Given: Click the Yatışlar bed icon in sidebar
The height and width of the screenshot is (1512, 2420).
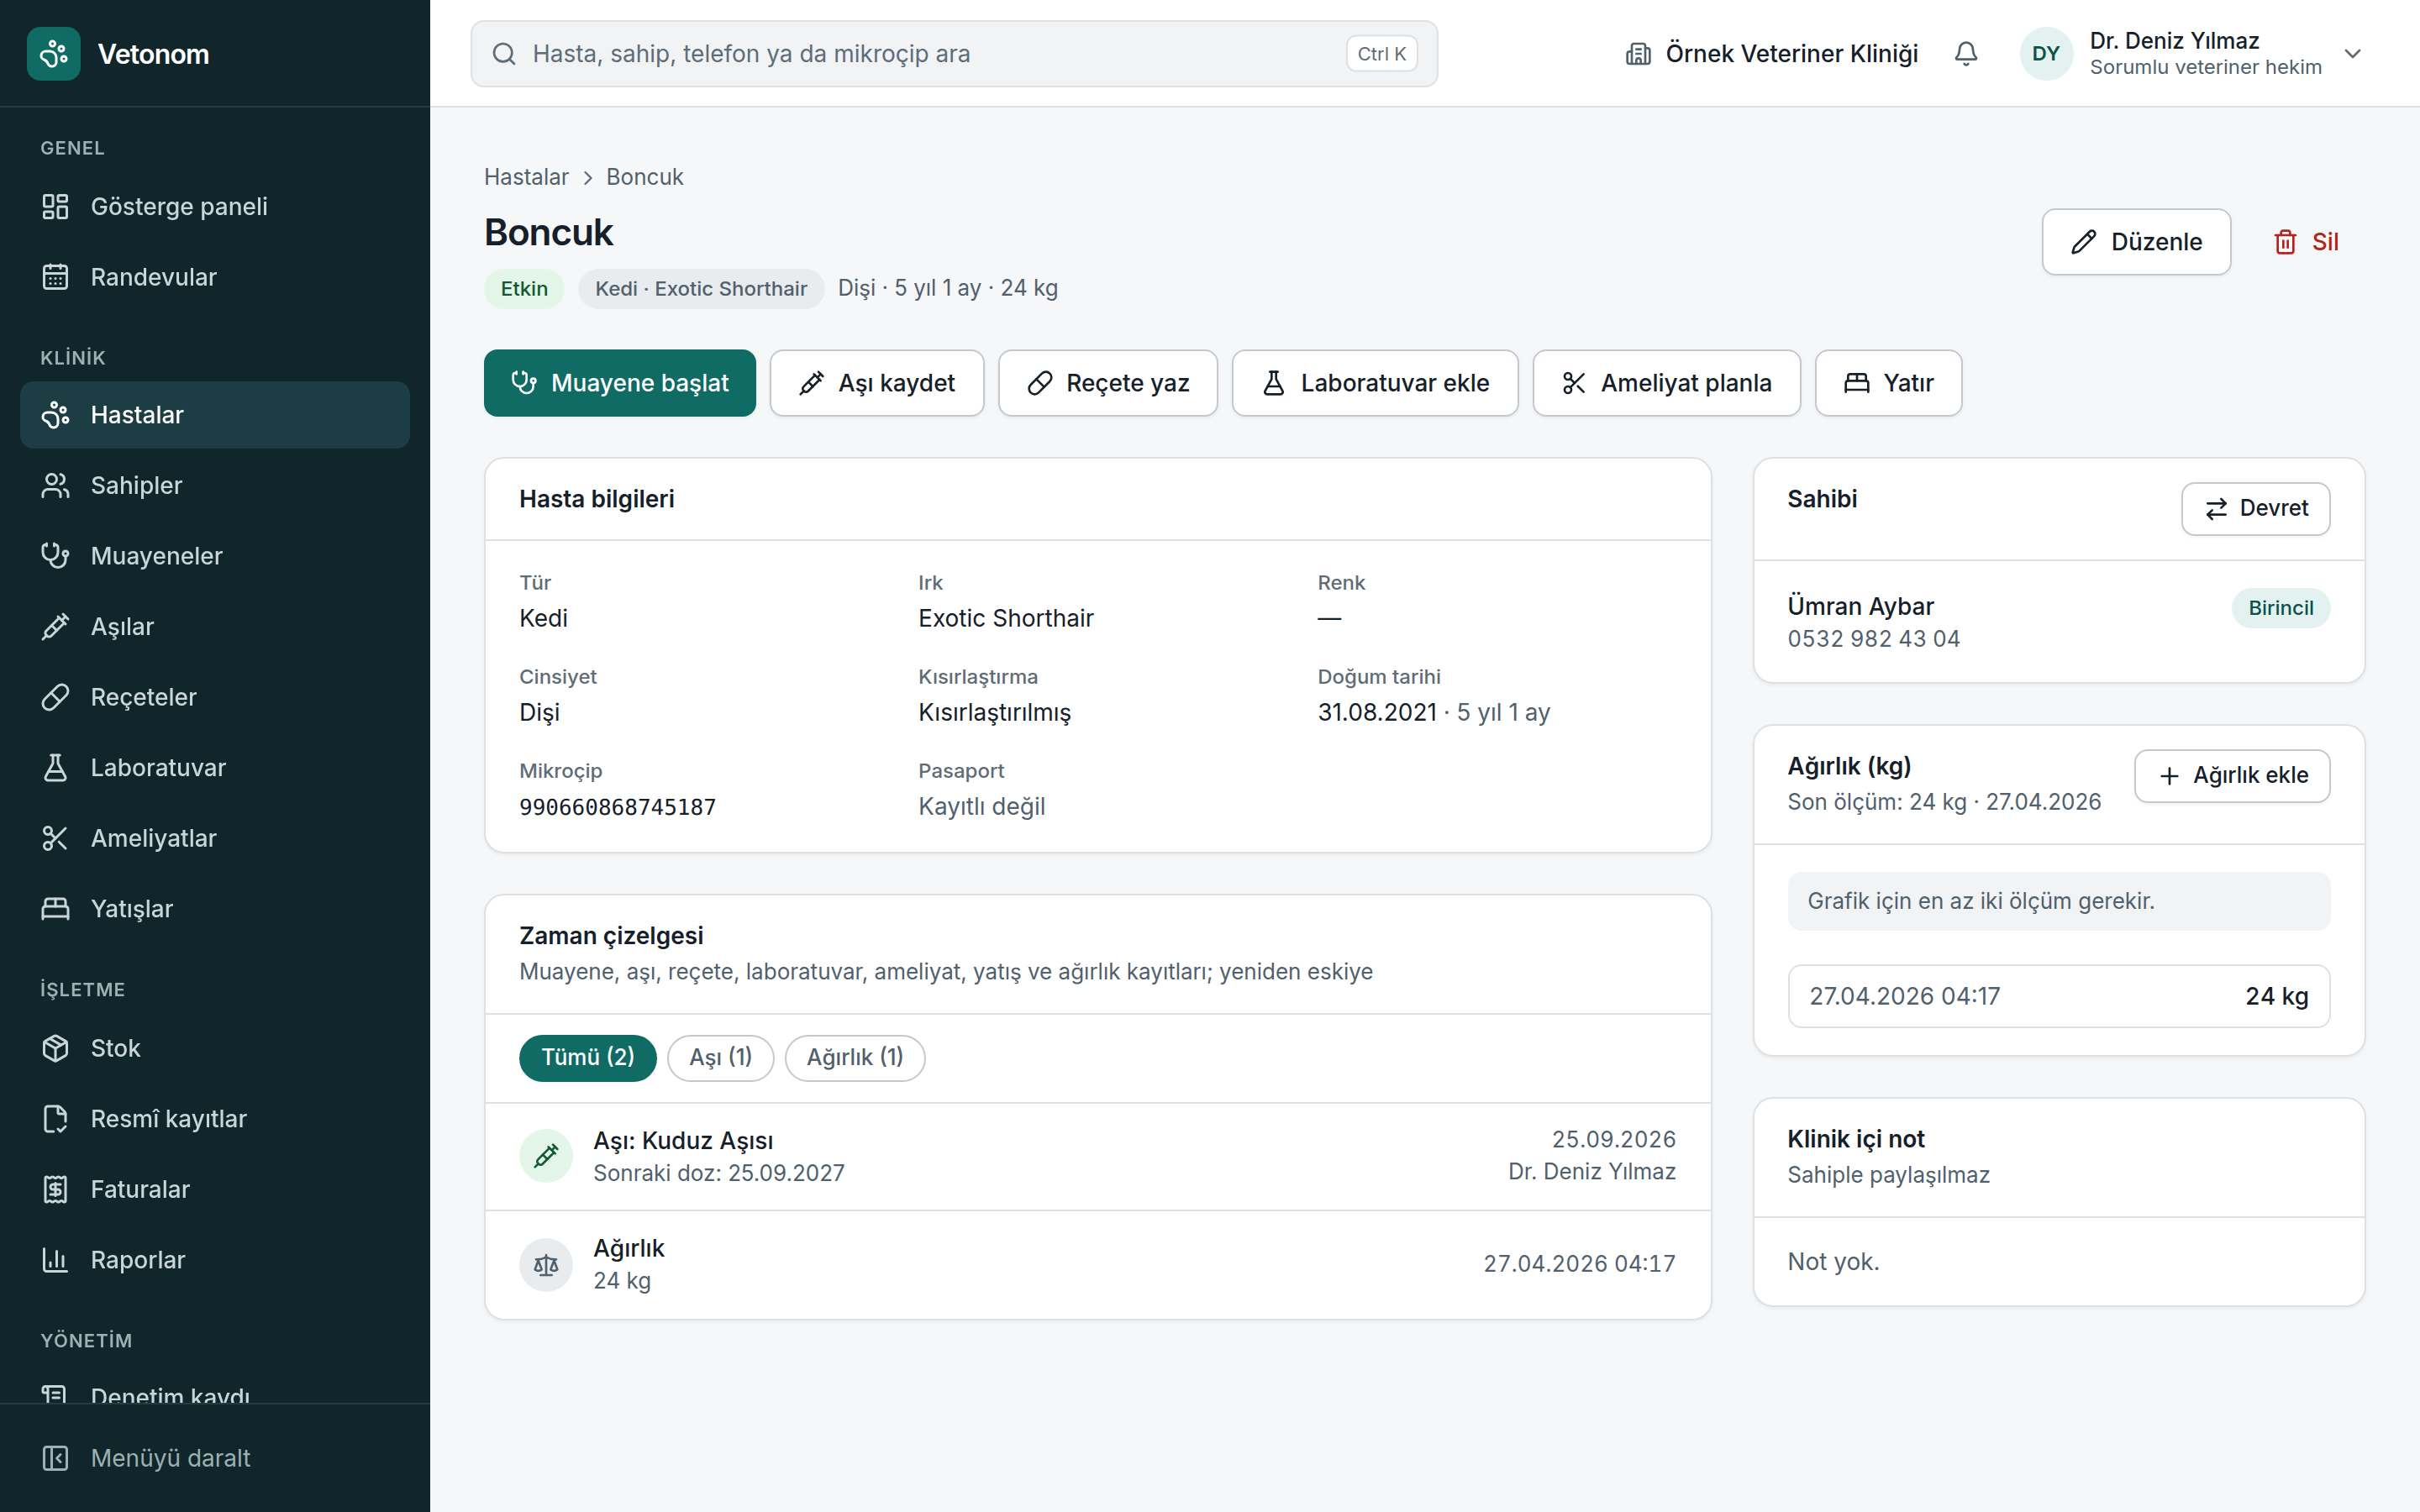Looking at the screenshot, I should (55, 909).
